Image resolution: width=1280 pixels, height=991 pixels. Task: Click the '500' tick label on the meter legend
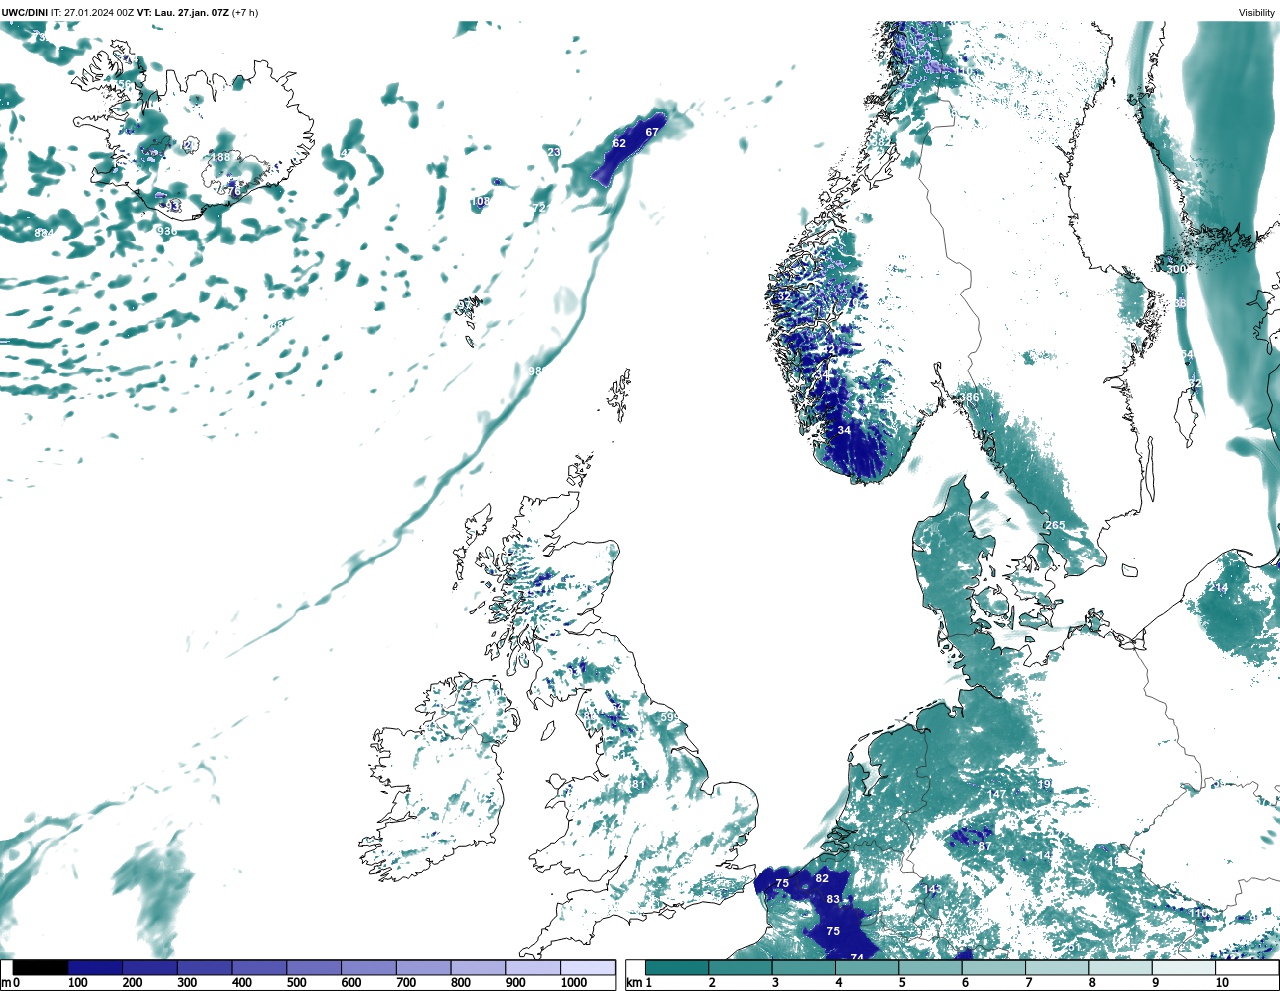(296, 984)
